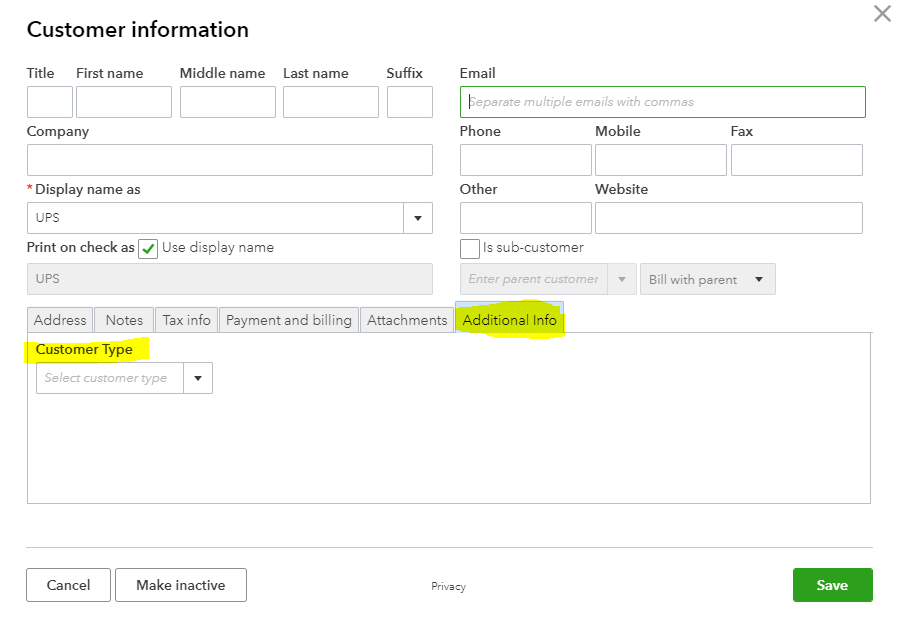Open the Attachments tab
The image size is (898, 621).
click(x=407, y=320)
